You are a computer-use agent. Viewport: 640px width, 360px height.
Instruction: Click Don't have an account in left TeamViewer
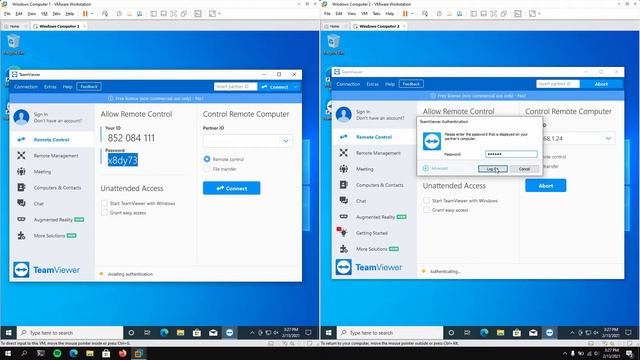point(58,121)
